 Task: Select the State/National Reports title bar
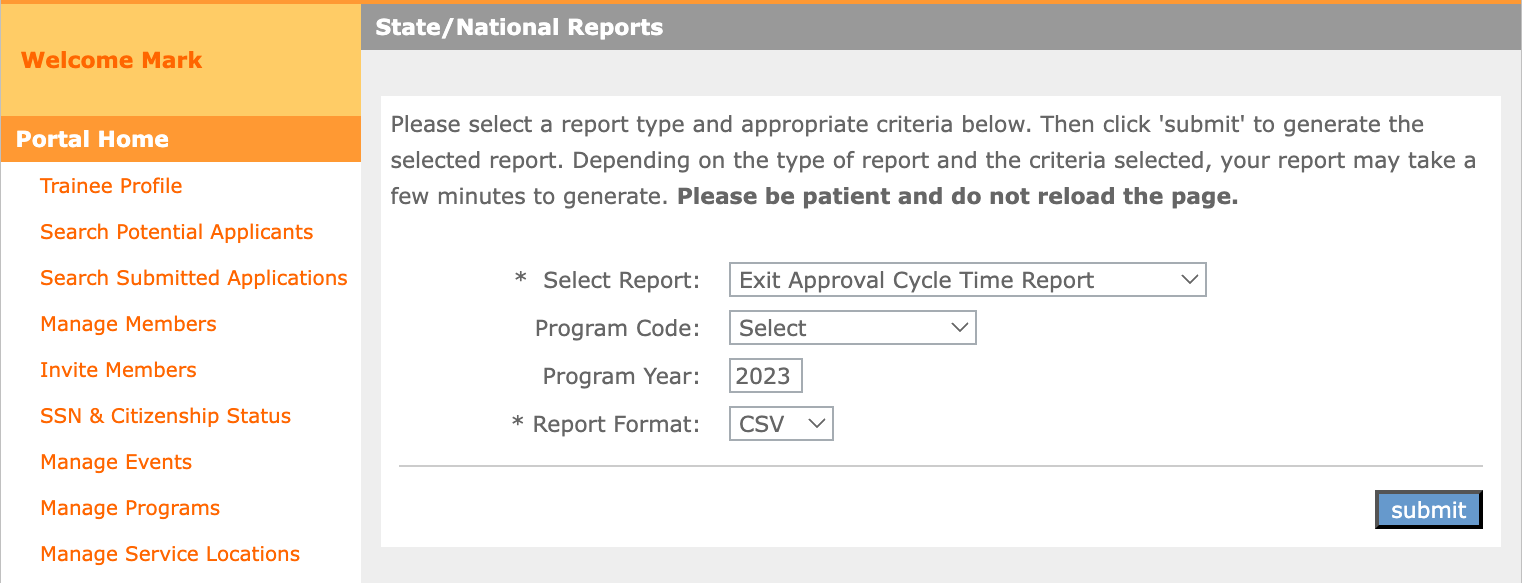click(518, 27)
